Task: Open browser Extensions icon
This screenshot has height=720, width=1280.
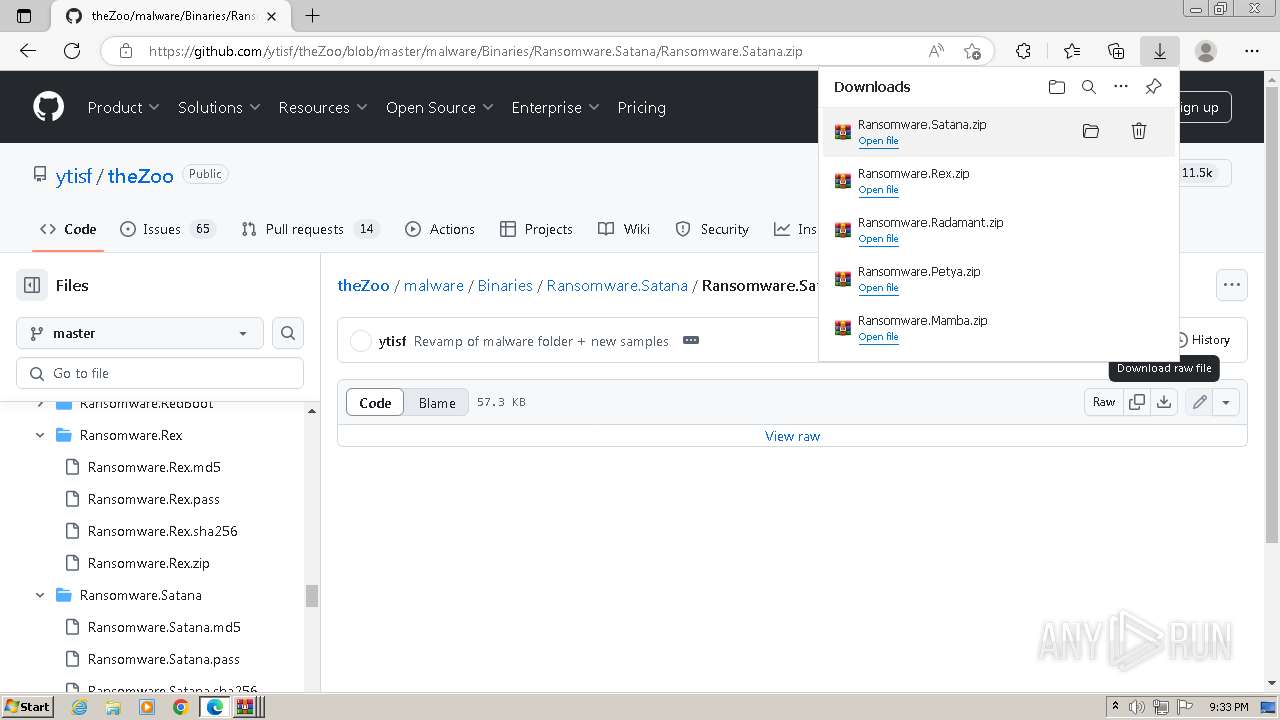Action: (1023, 51)
